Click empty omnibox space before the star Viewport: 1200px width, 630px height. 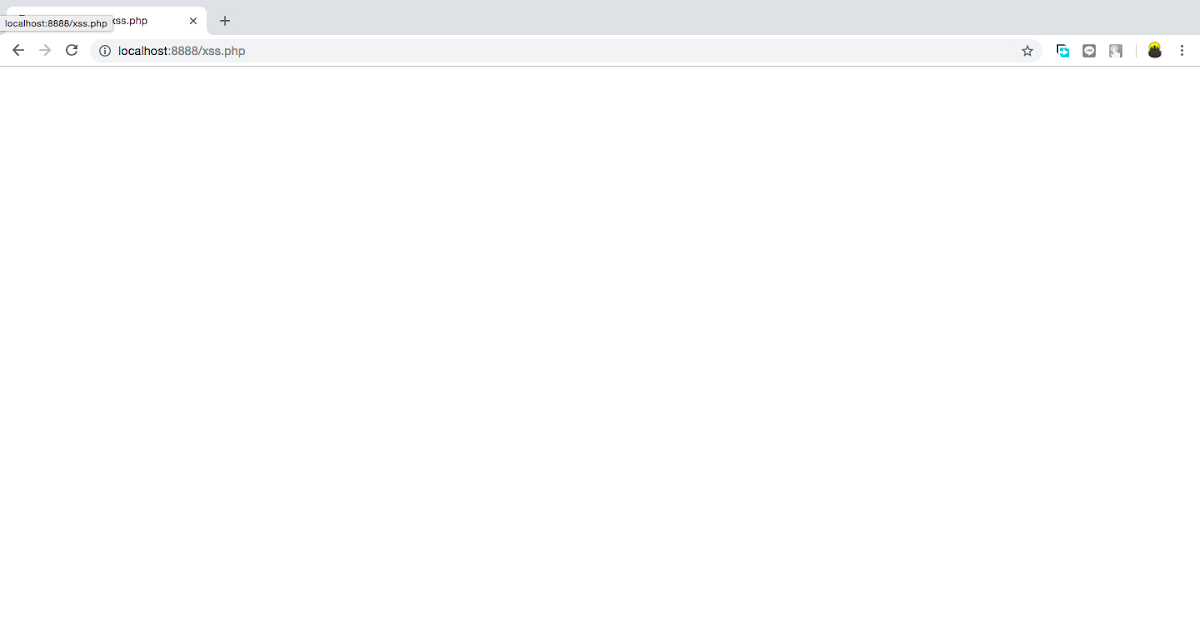click(630, 51)
